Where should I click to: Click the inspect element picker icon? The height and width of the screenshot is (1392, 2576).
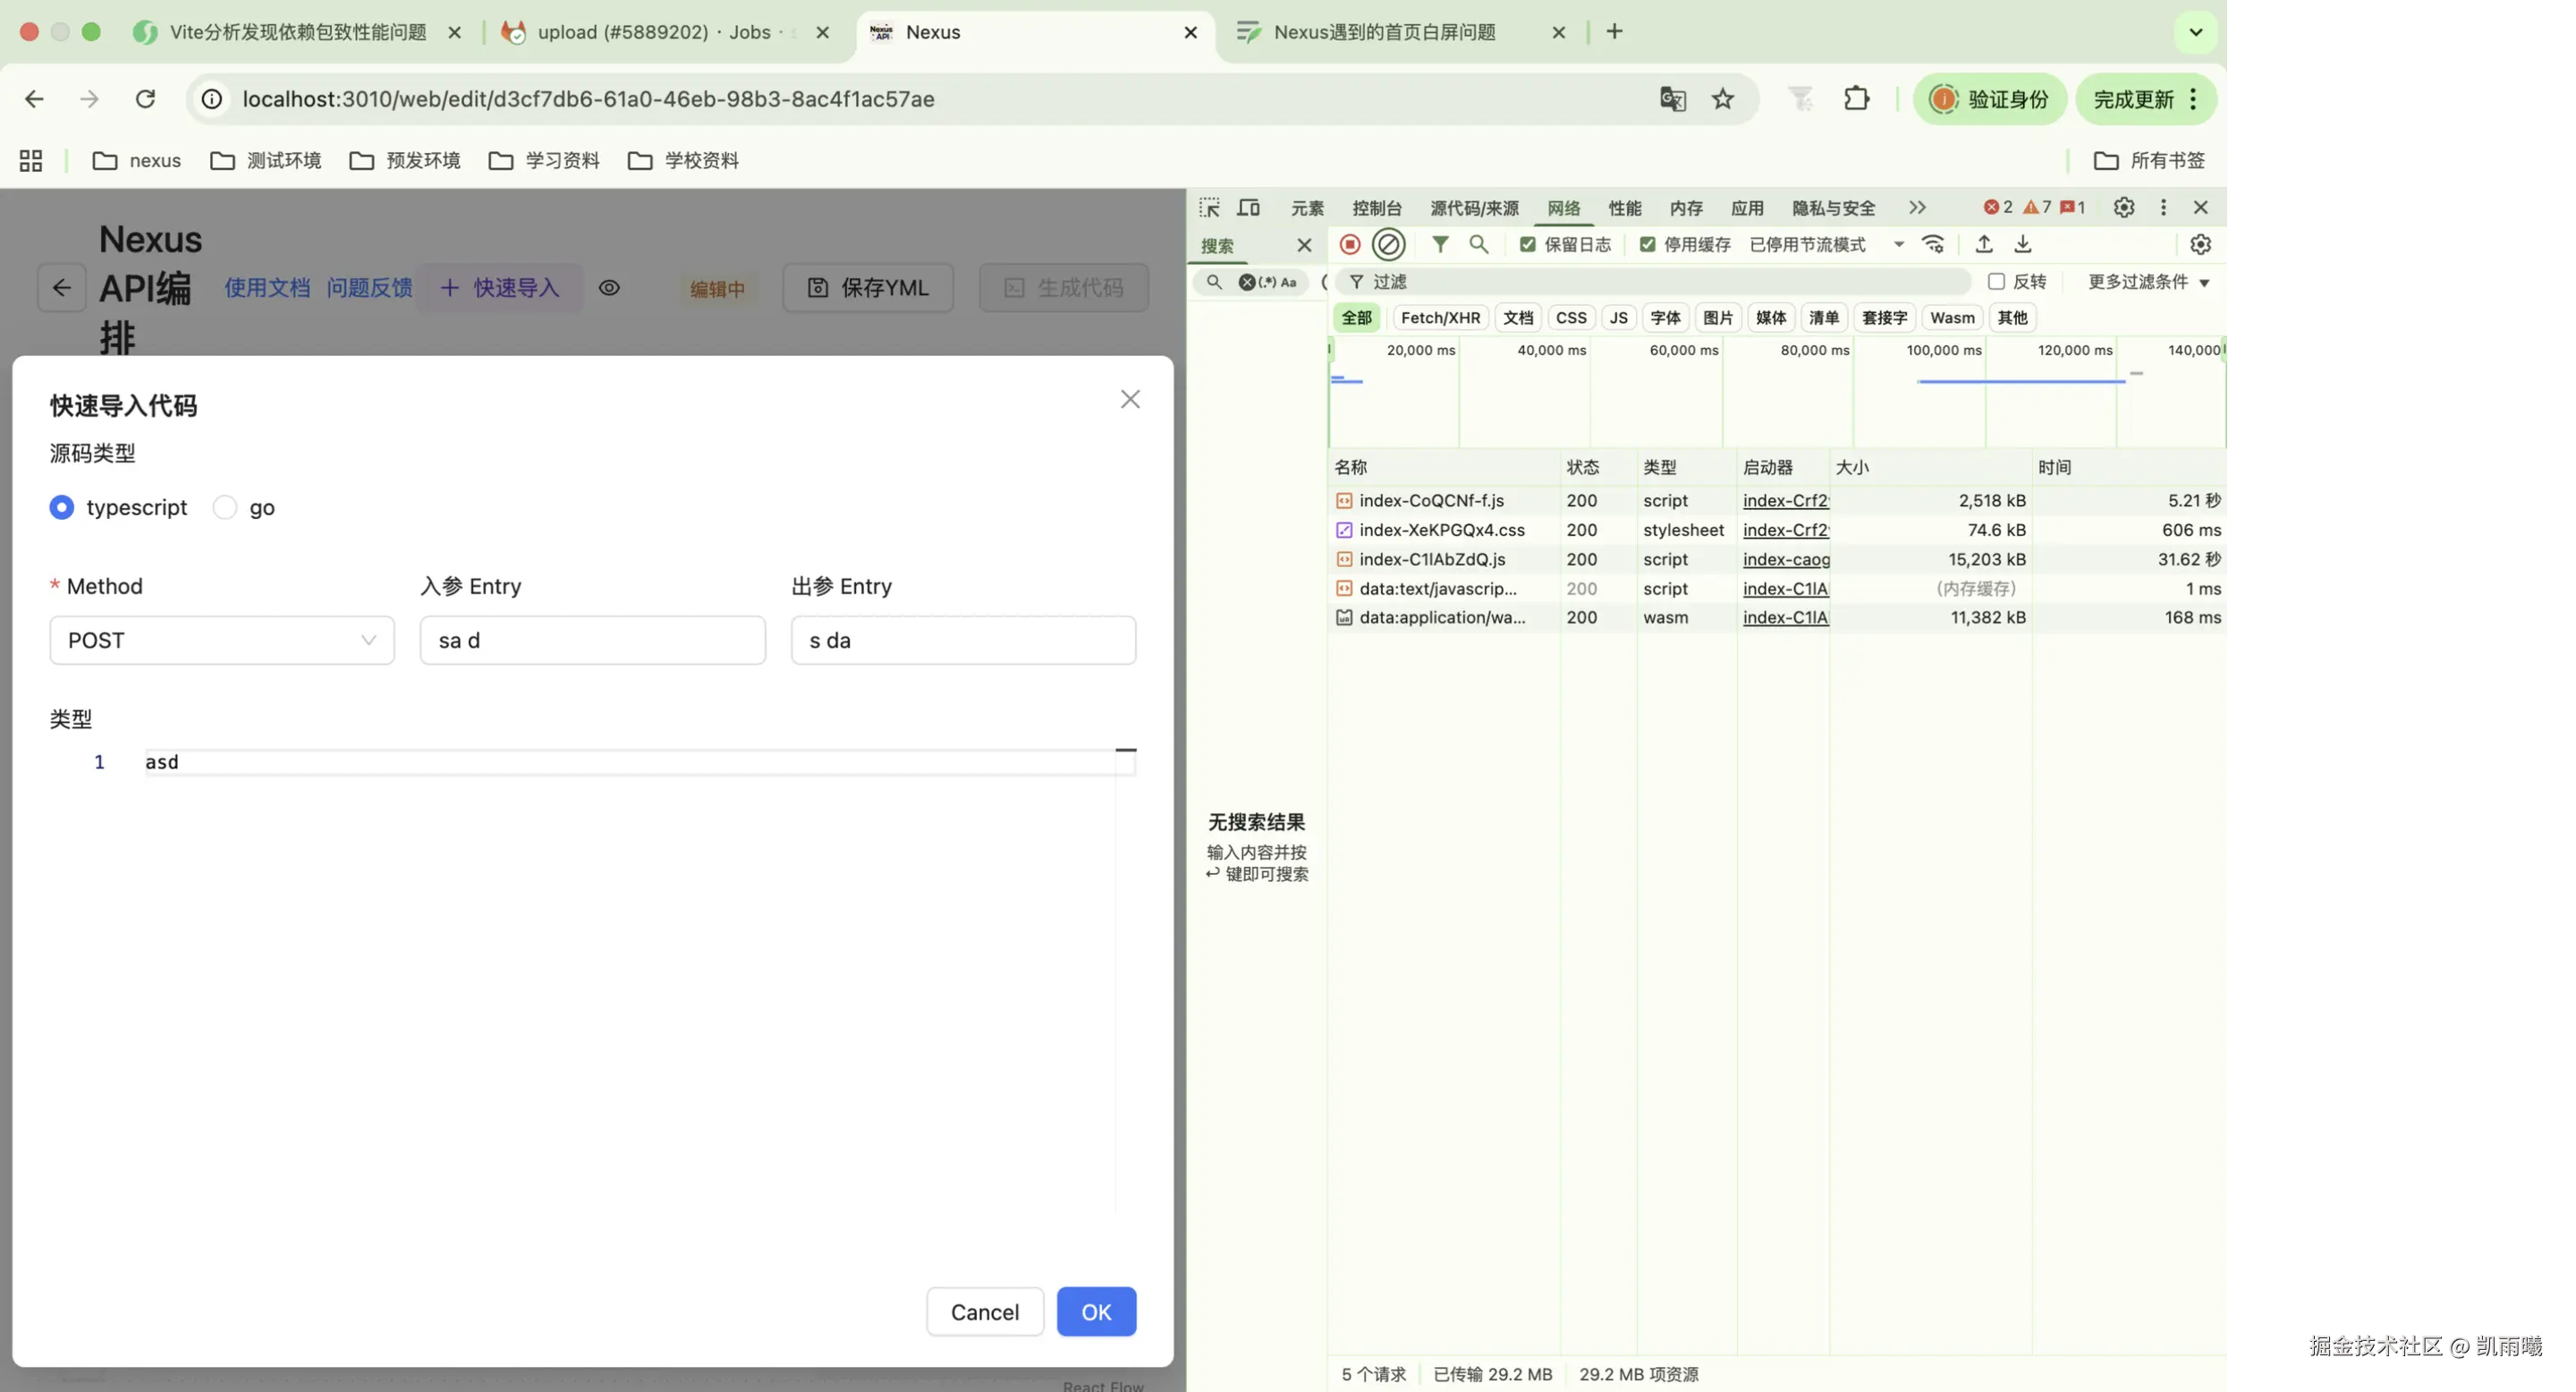pyautogui.click(x=1209, y=207)
